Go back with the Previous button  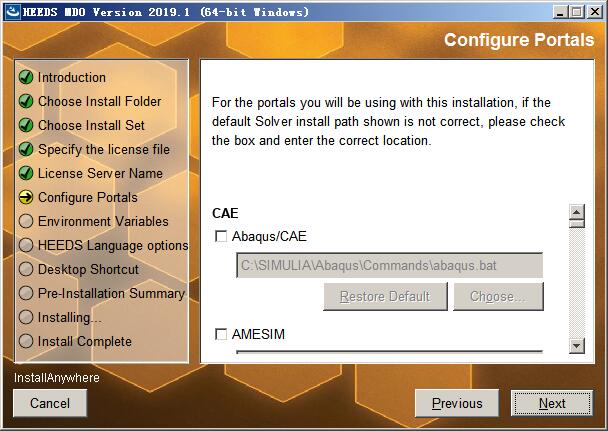point(457,403)
